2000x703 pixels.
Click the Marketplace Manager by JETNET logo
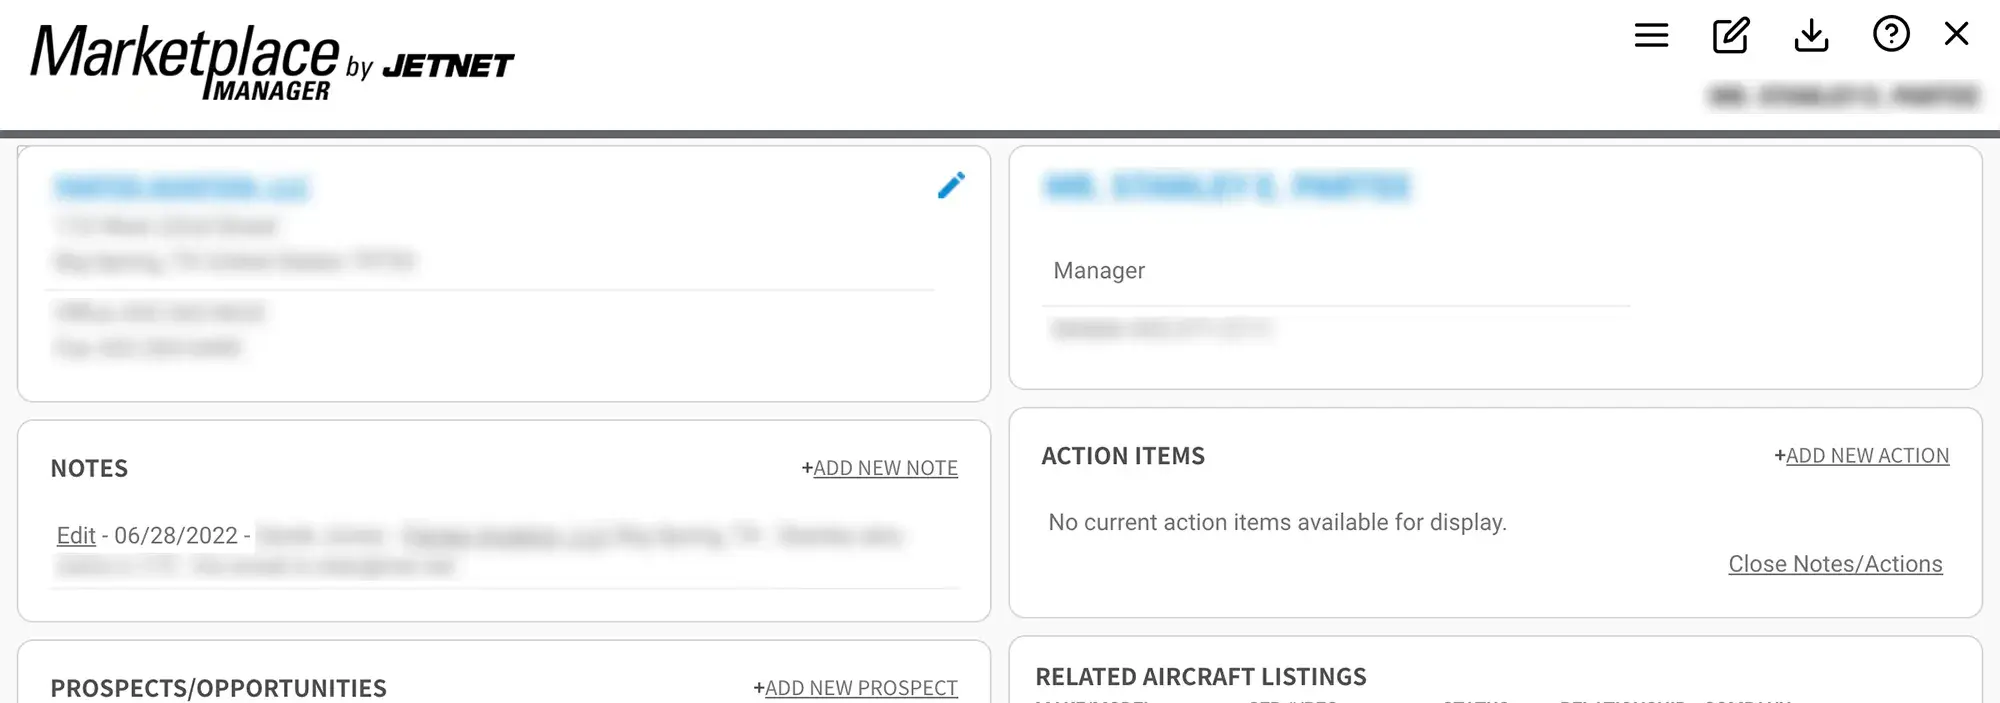tap(271, 62)
